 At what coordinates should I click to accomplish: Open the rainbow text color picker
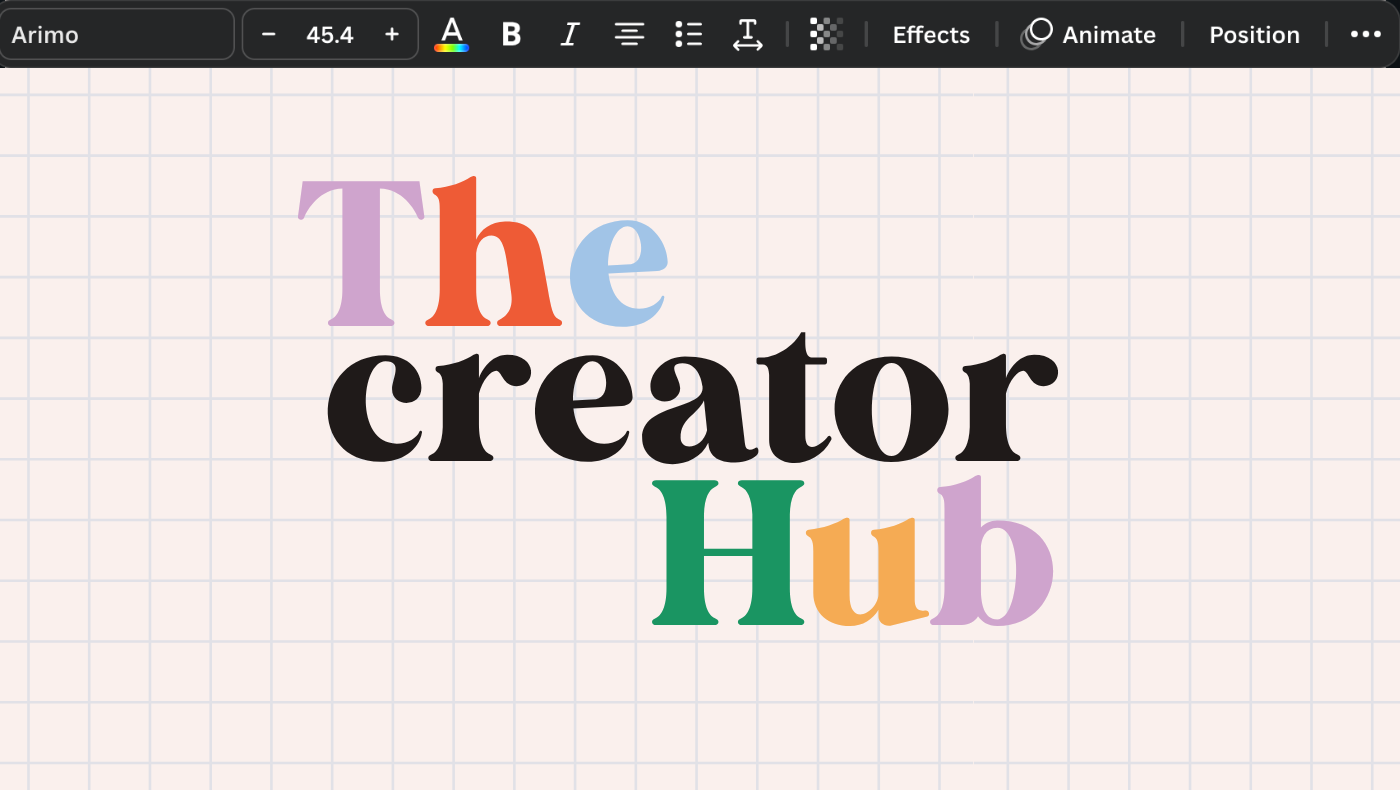(452, 34)
